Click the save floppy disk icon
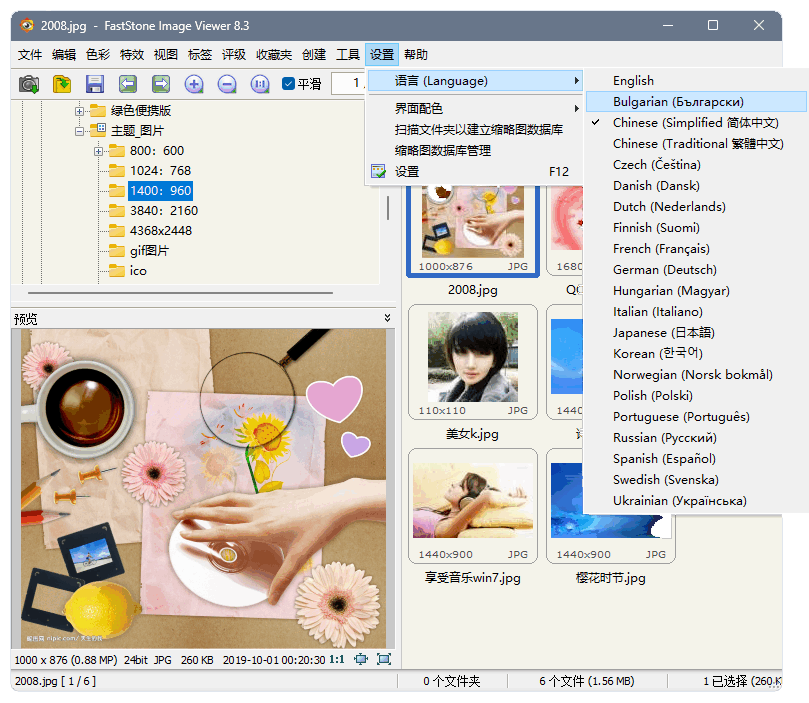The height and width of the screenshot is (703, 809). (x=95, y=84)
